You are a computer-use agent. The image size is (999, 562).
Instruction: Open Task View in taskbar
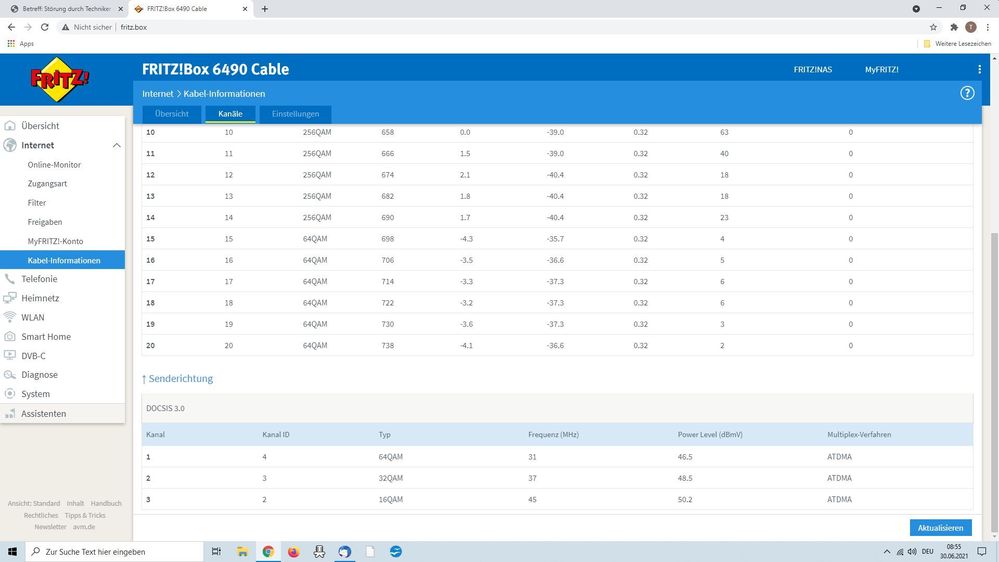coord(216,551)
